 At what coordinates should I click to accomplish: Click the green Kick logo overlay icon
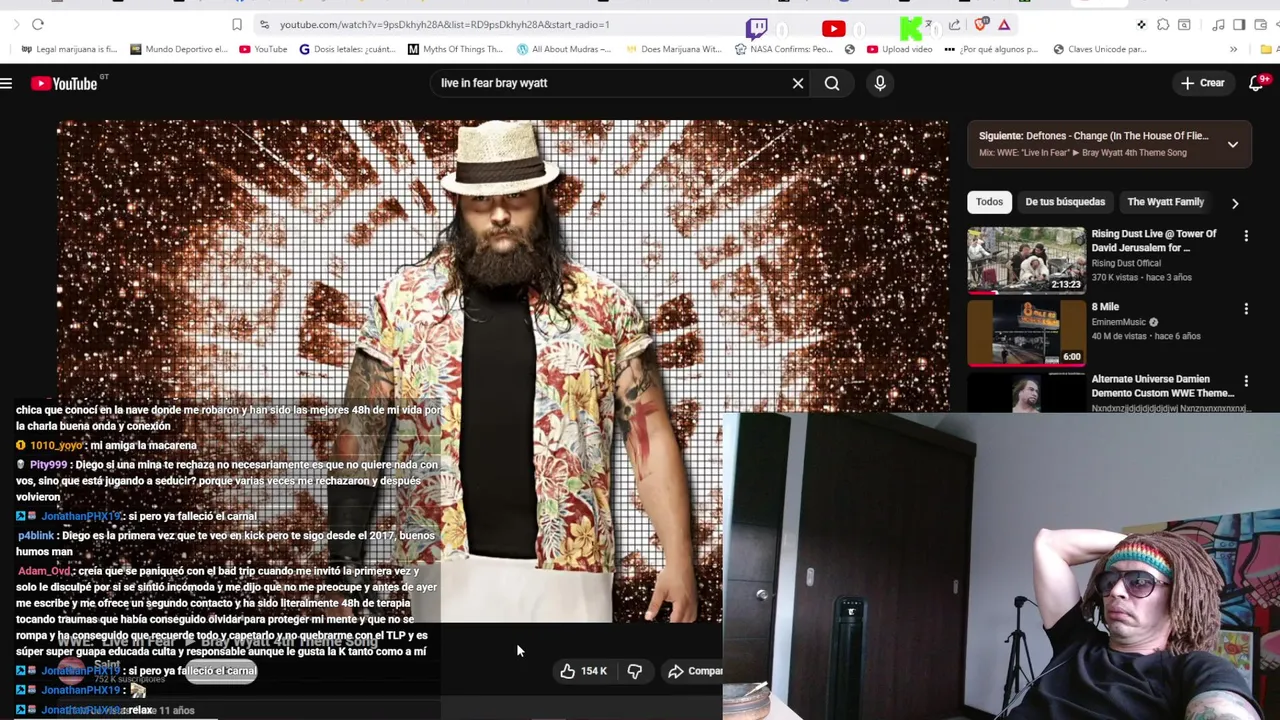pos(910,28)
